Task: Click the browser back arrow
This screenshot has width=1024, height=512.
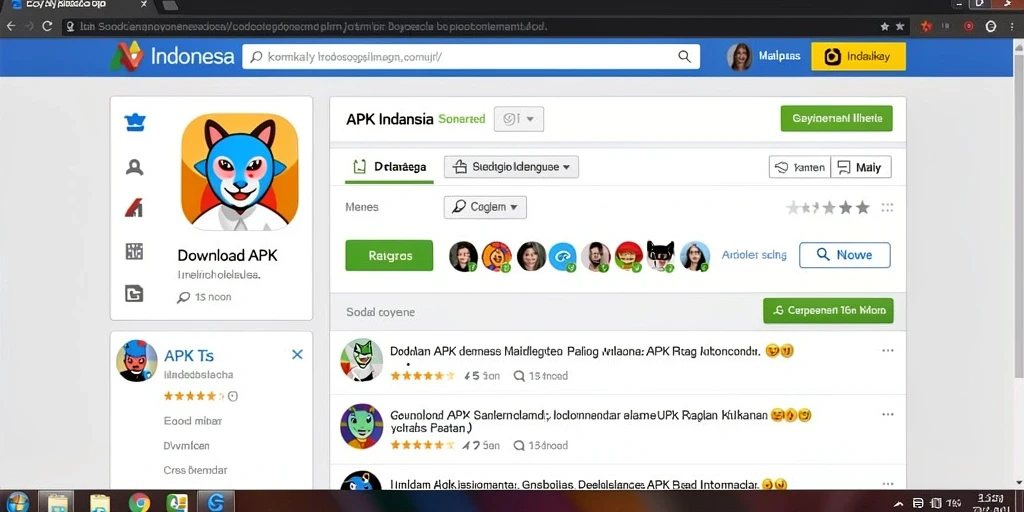Action: click(10, 27)
